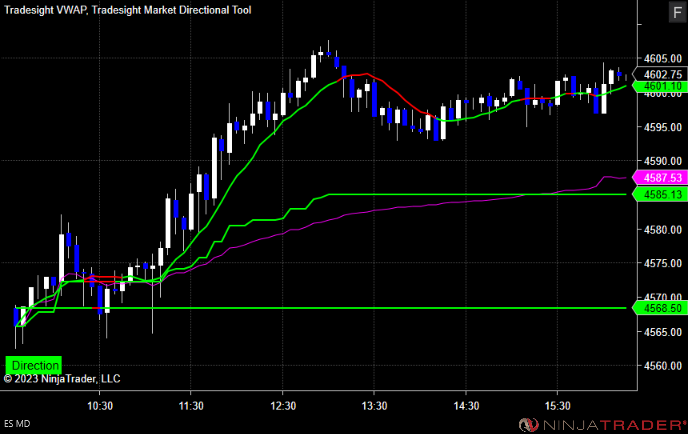
Task: Click the 4575.00 price axis label
Action: coord(663,263)
